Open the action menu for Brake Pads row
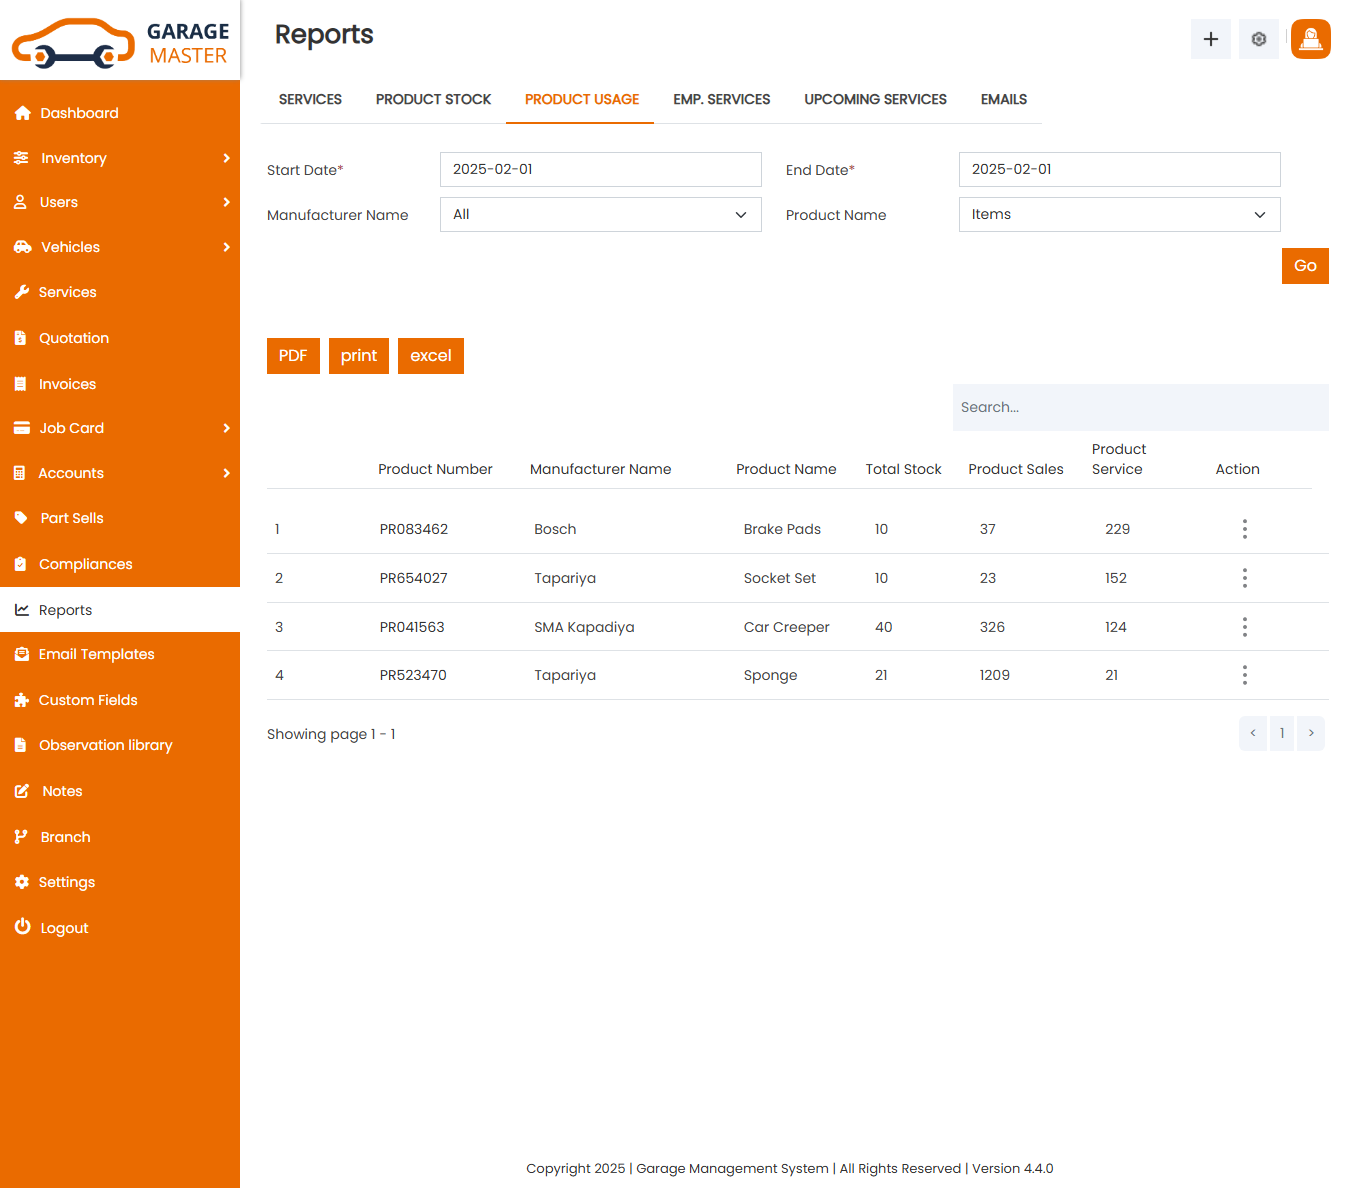 click(1244, 528)
